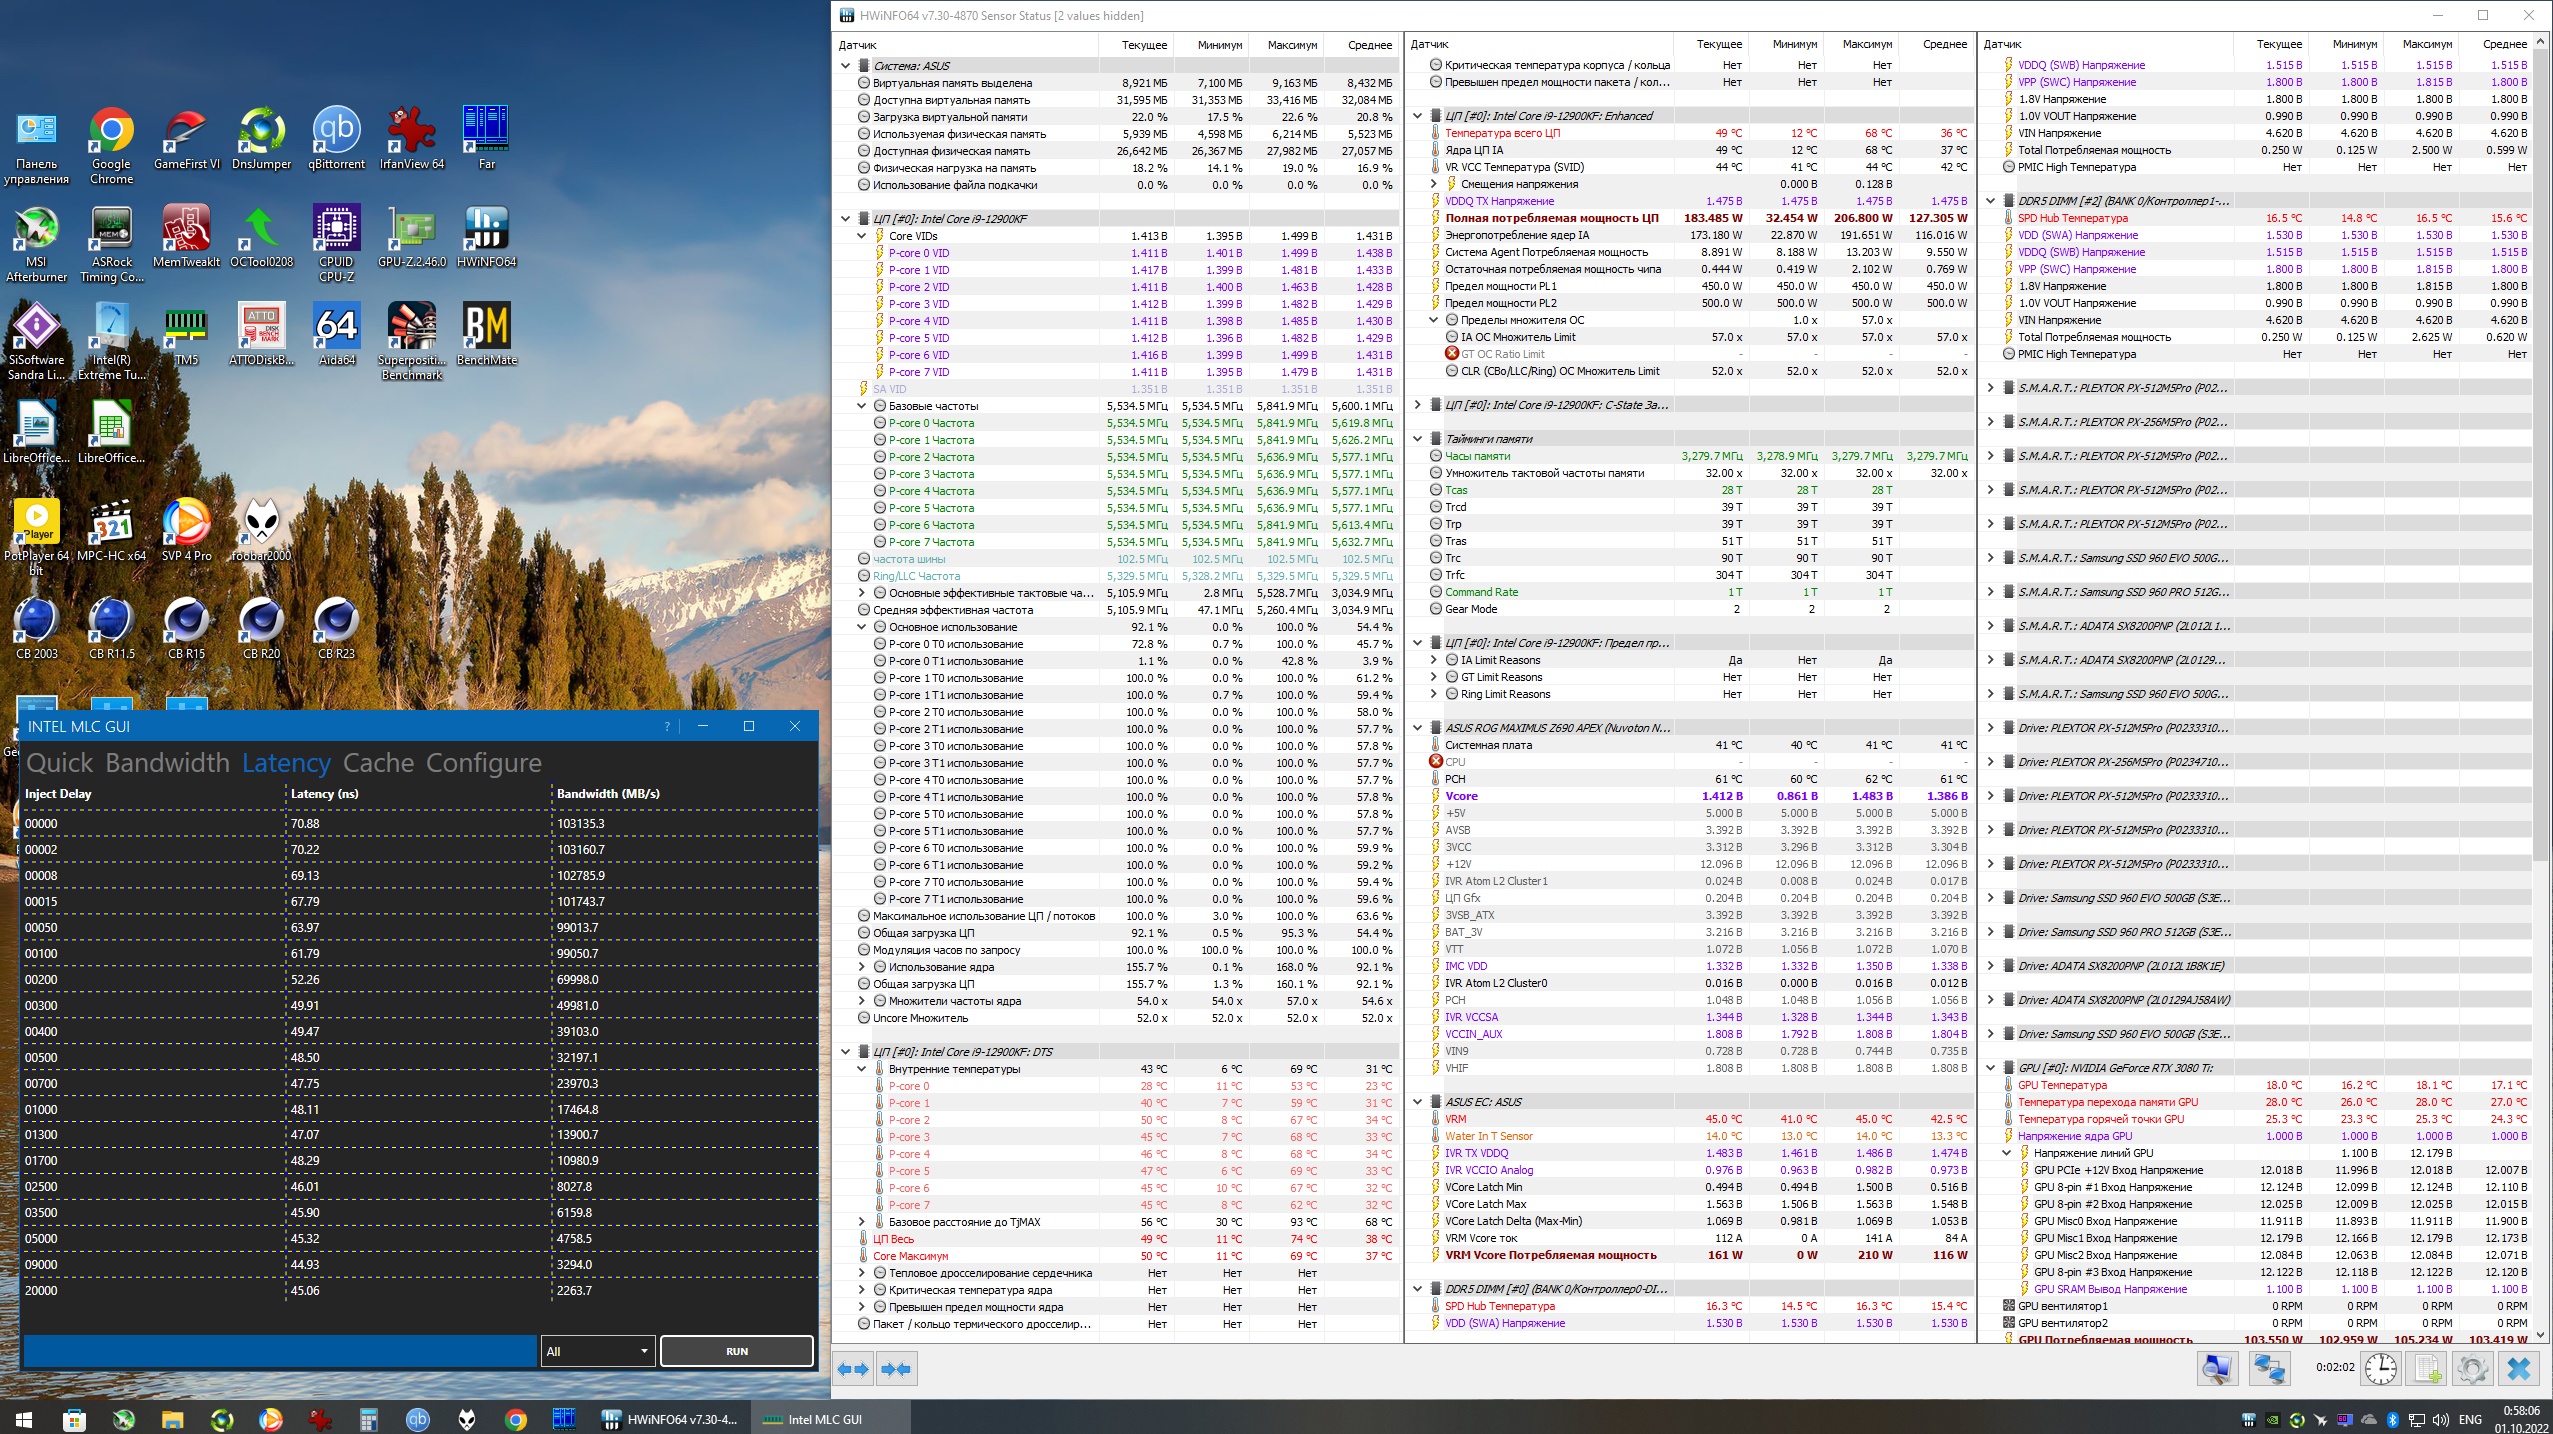2553x1434 pixels.
Task: Open Chrome from the taskbar
Action: pyautogui.click(x=516, y=1419)
